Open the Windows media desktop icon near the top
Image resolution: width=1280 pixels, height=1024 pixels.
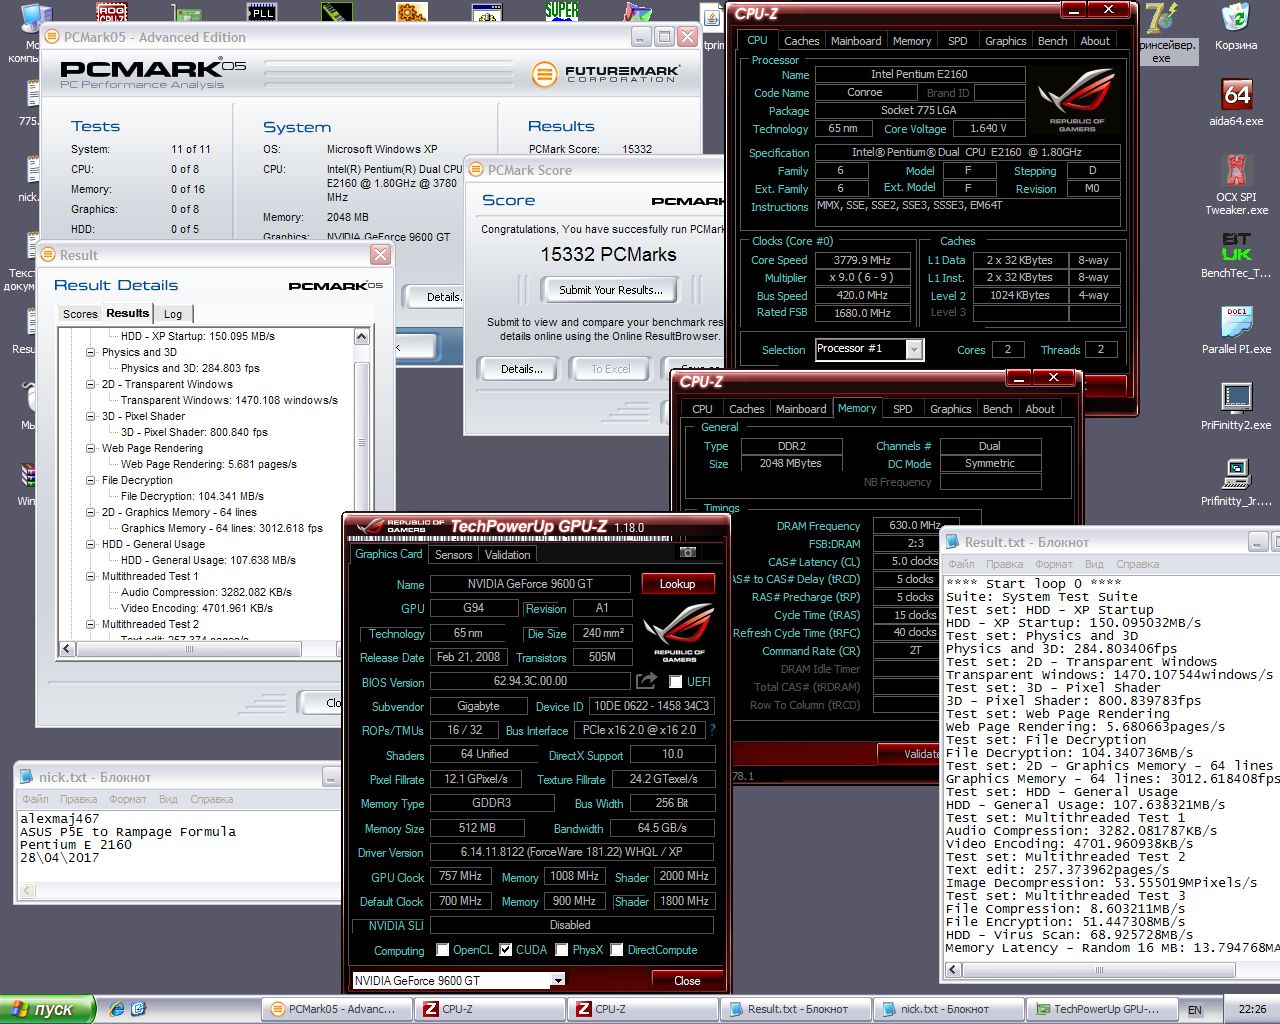(x=637, y=11)
